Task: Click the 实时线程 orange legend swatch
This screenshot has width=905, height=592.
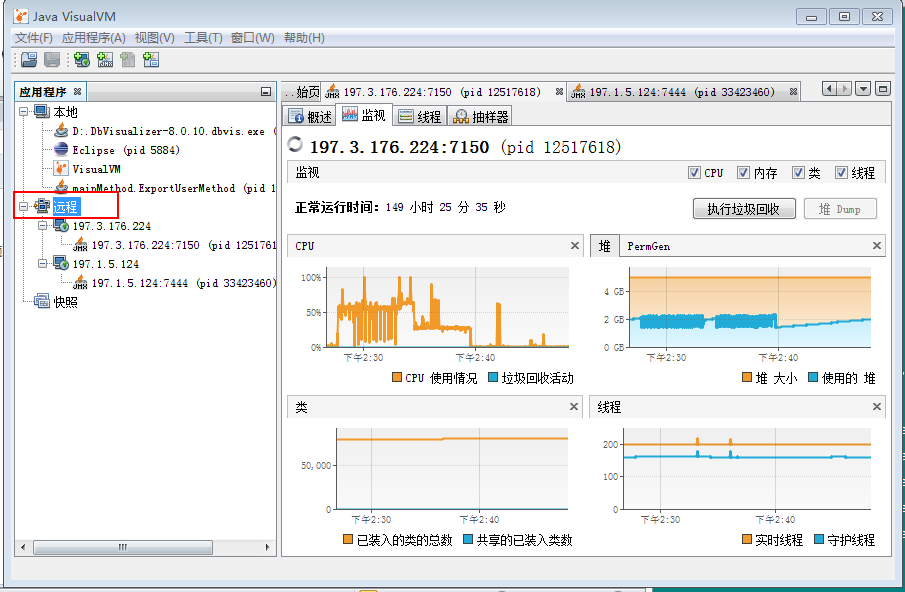Action: [747, 539]
